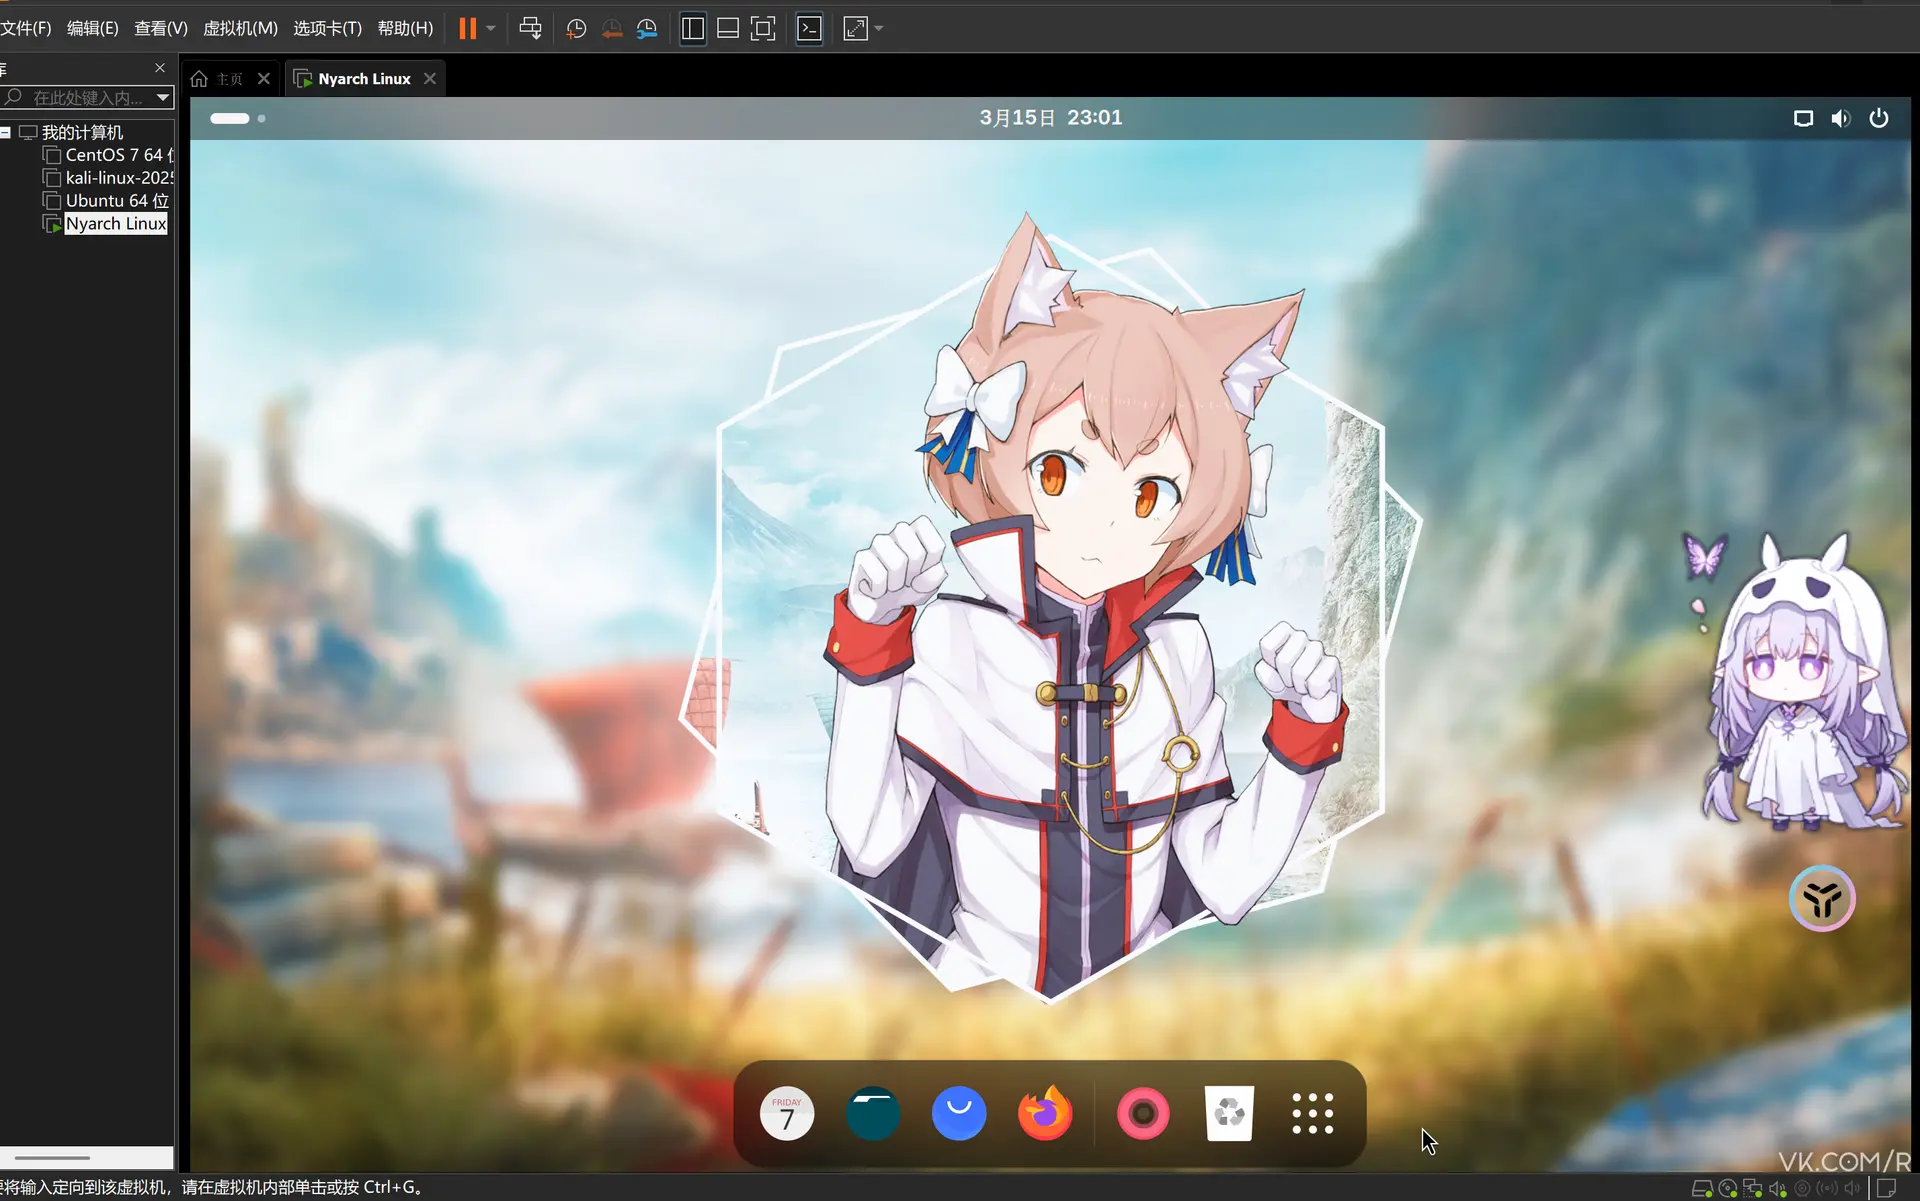Launch the blue smile app in dock
The width and height of the screenshot is (1920, 1201).
tap(959, 1113)
